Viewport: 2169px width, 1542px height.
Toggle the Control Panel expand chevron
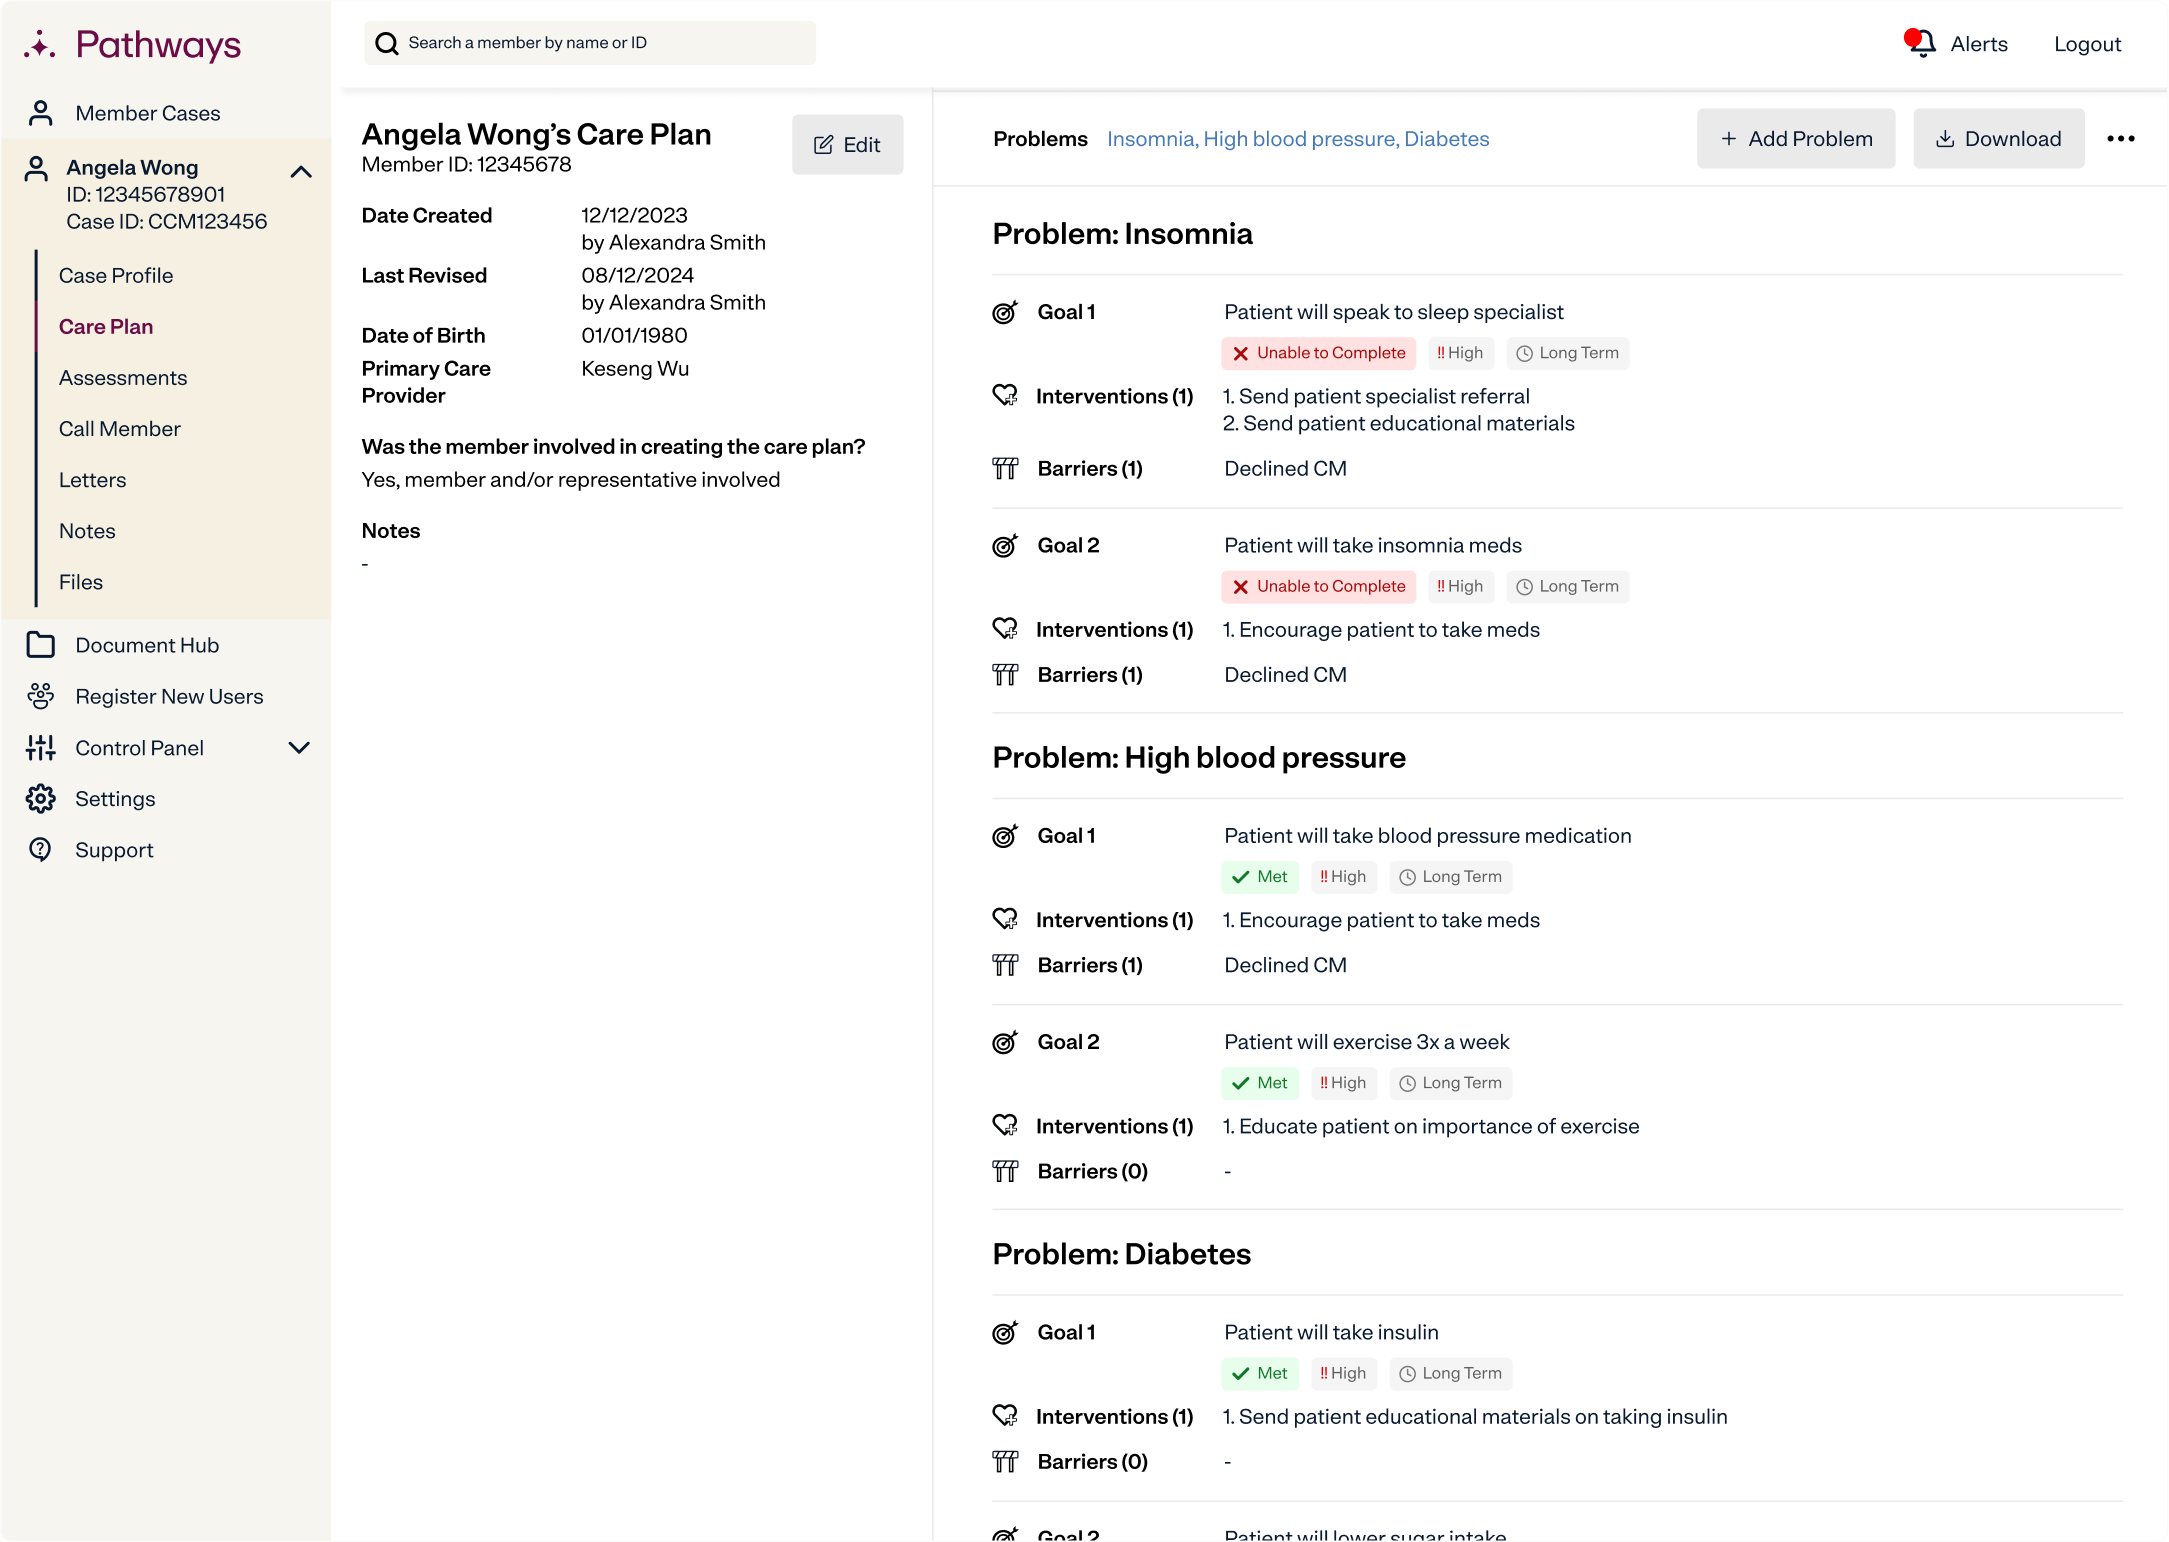point(299,748)
